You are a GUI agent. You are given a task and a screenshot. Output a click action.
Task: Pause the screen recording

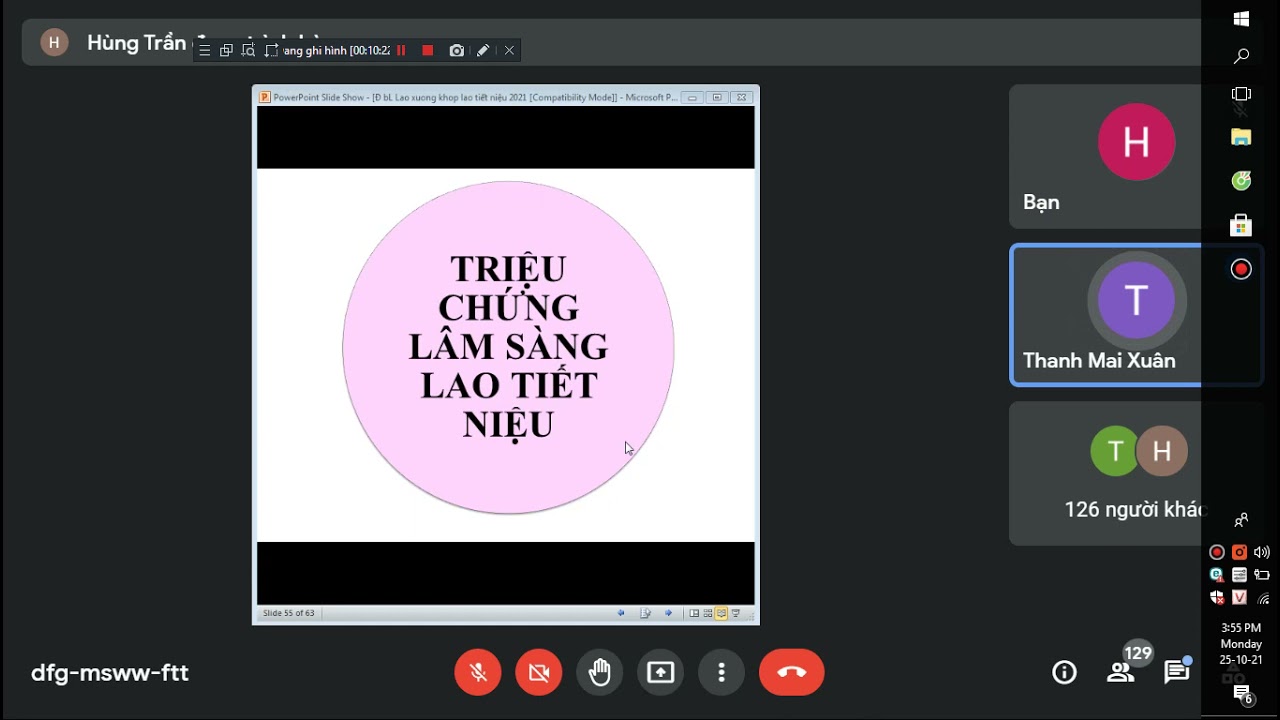[x=401, y=50]
